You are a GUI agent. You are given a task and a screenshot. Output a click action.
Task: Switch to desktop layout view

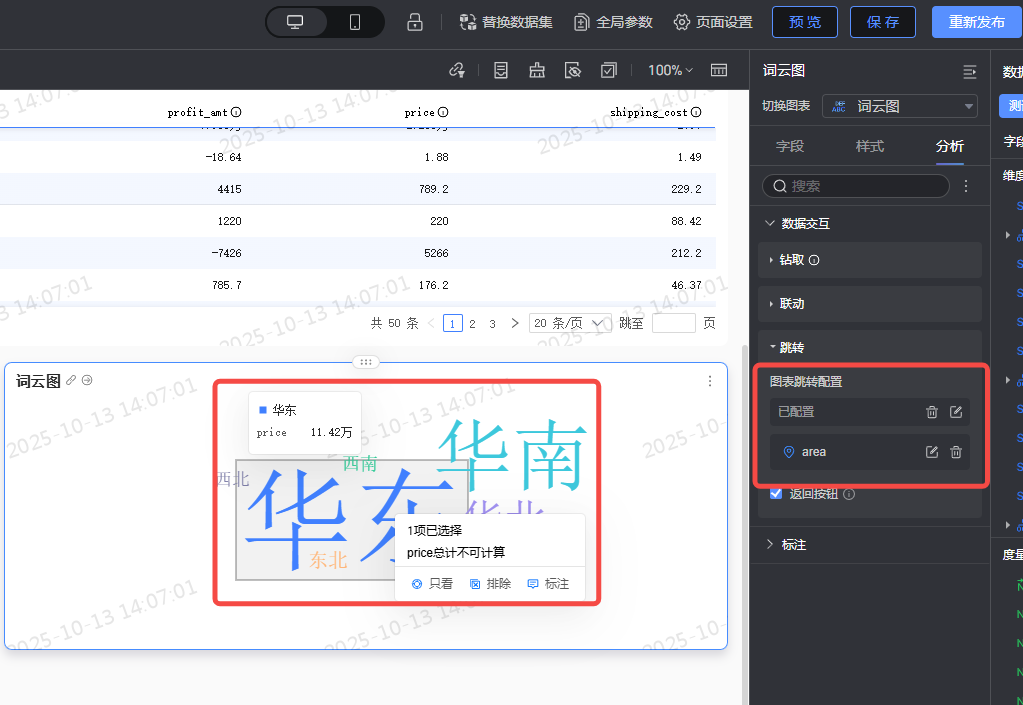pyautogui.click(x=296, y=22)
